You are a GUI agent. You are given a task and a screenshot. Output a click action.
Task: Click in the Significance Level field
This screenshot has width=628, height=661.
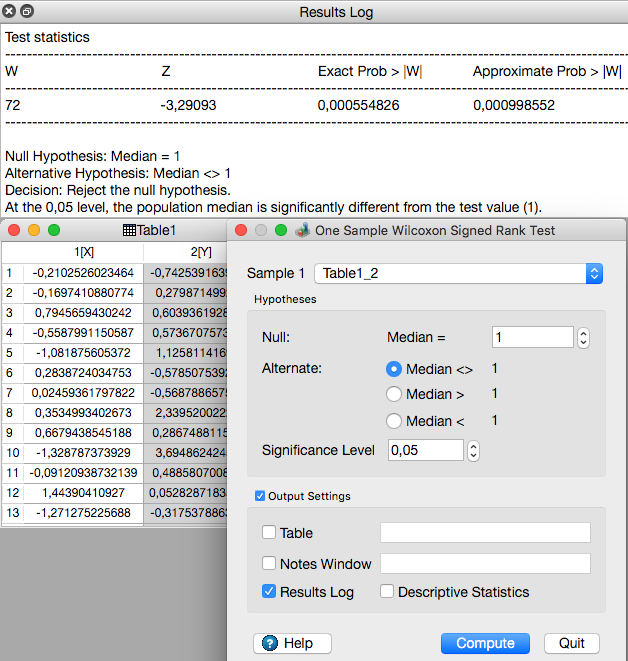pos(425,450)
